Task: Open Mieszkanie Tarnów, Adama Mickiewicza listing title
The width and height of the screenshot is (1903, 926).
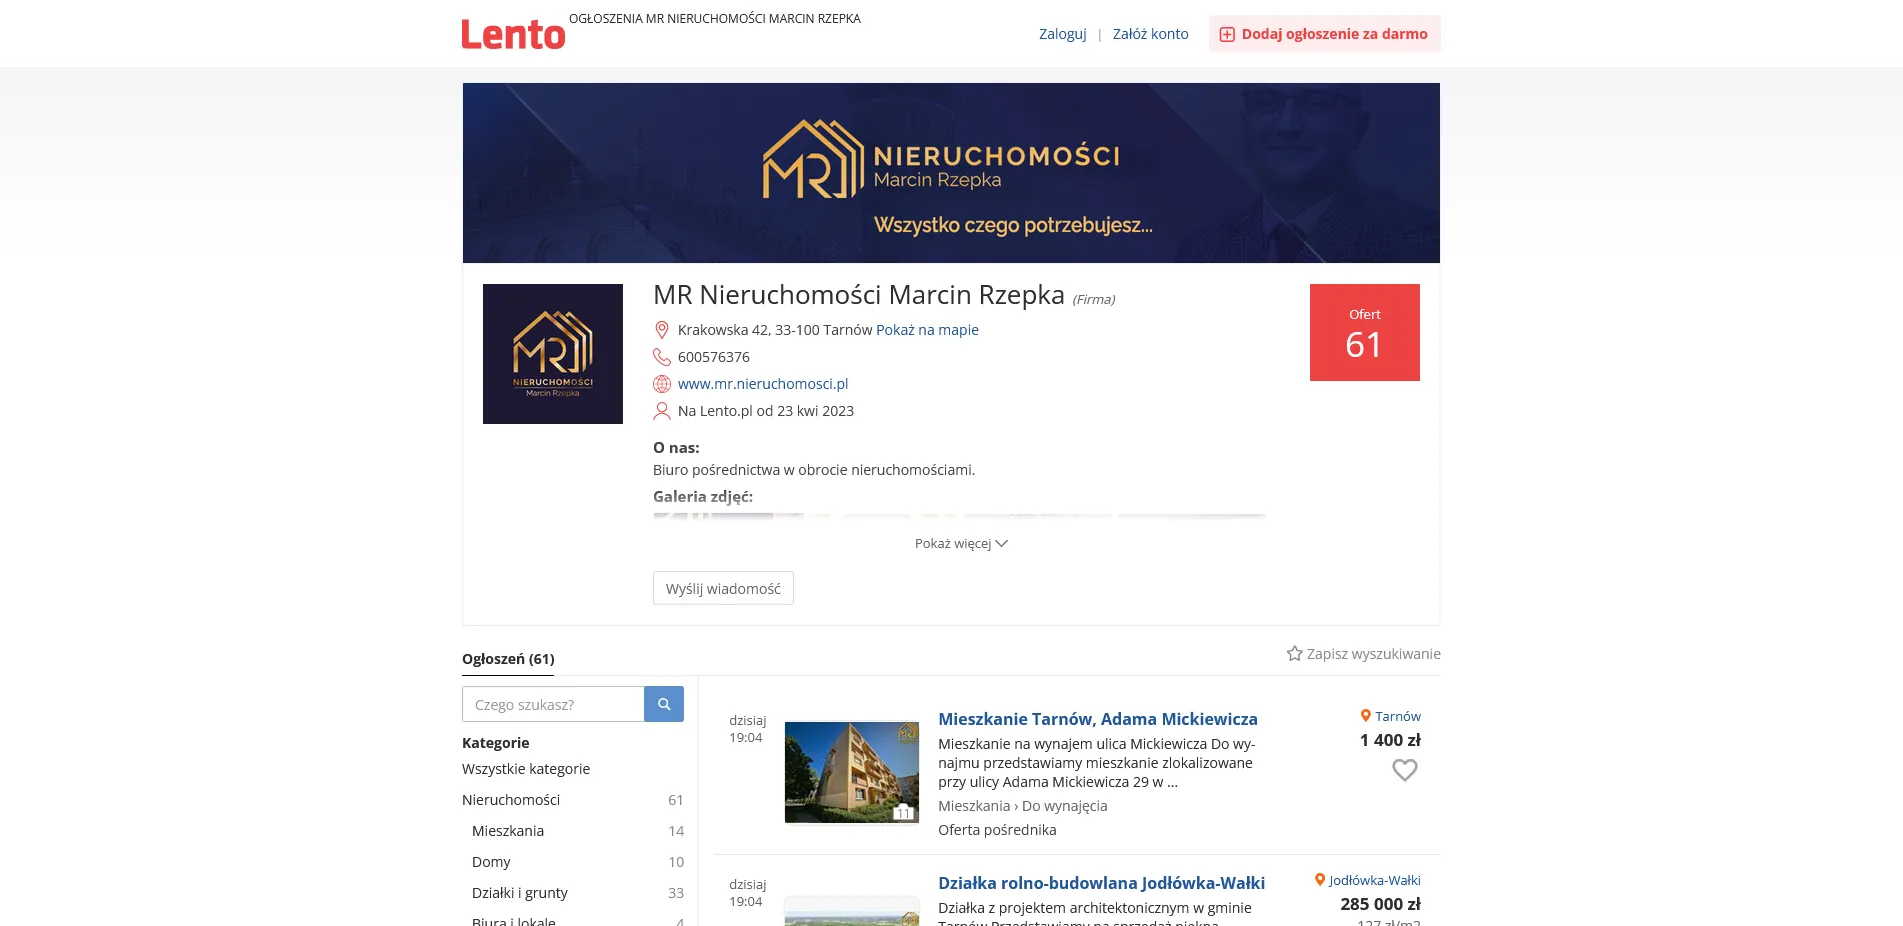Action: pos(1098,719)
